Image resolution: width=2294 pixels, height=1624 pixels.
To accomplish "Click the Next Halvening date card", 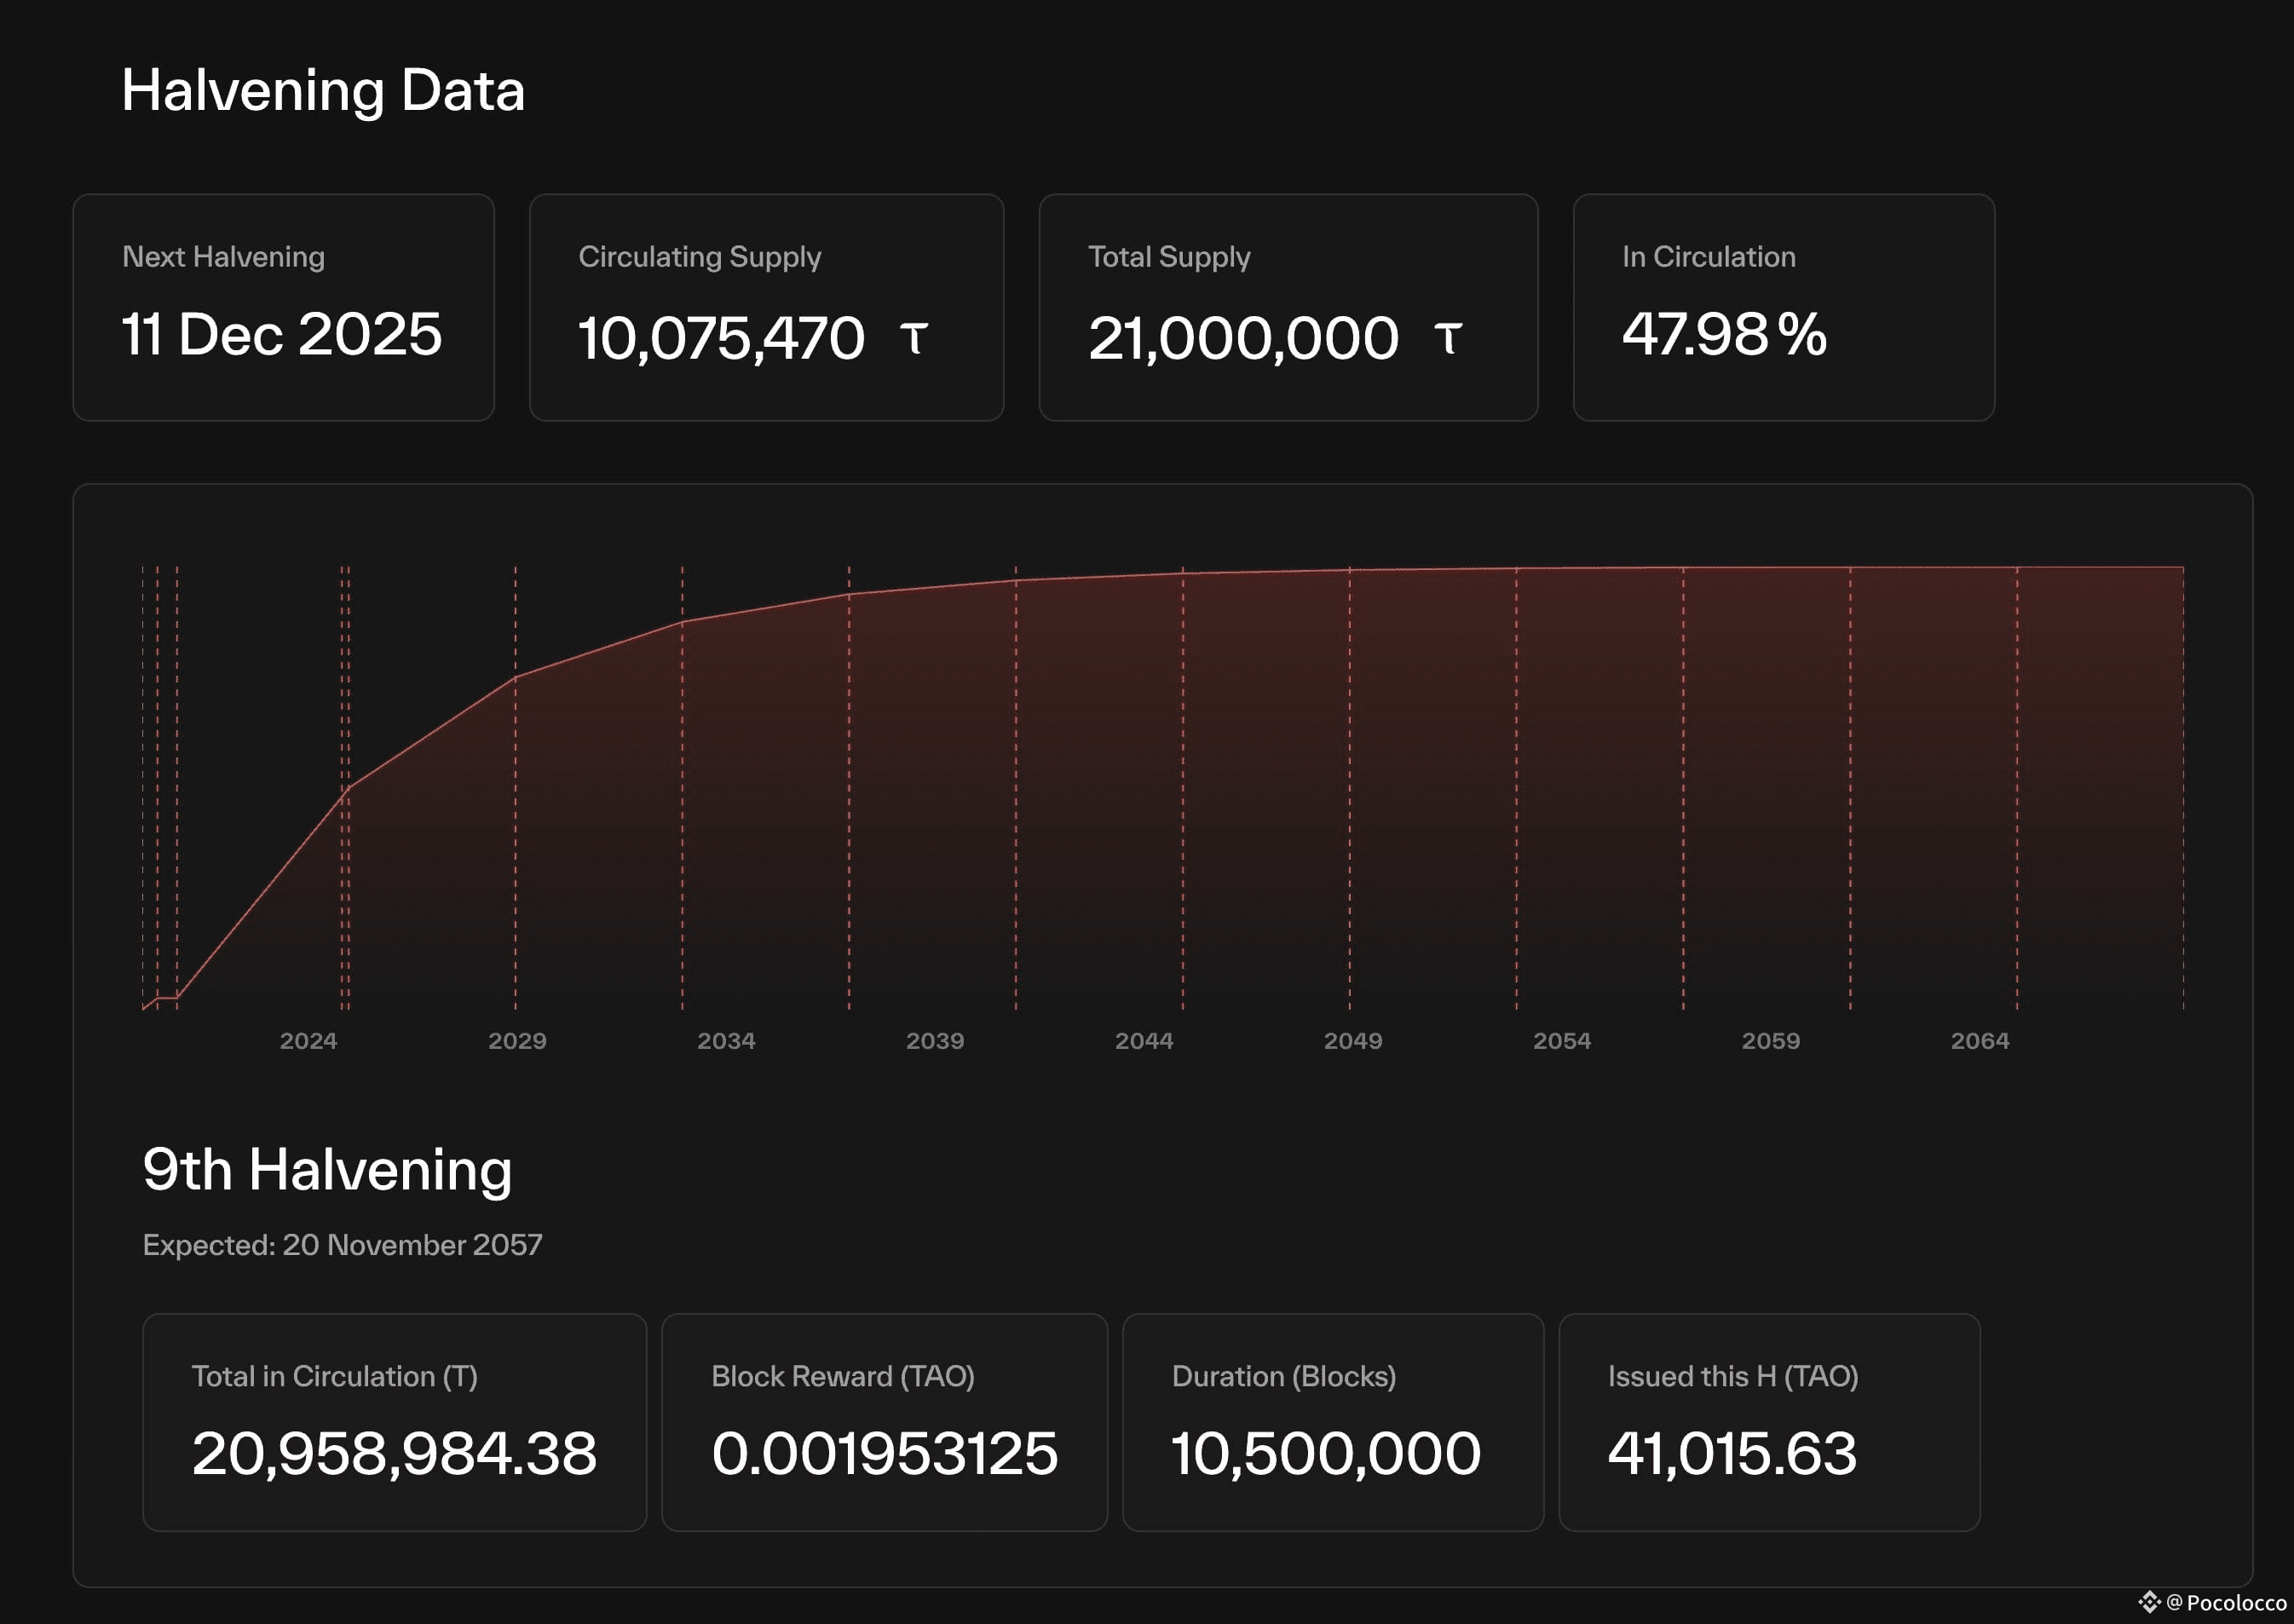I will 283,307.
